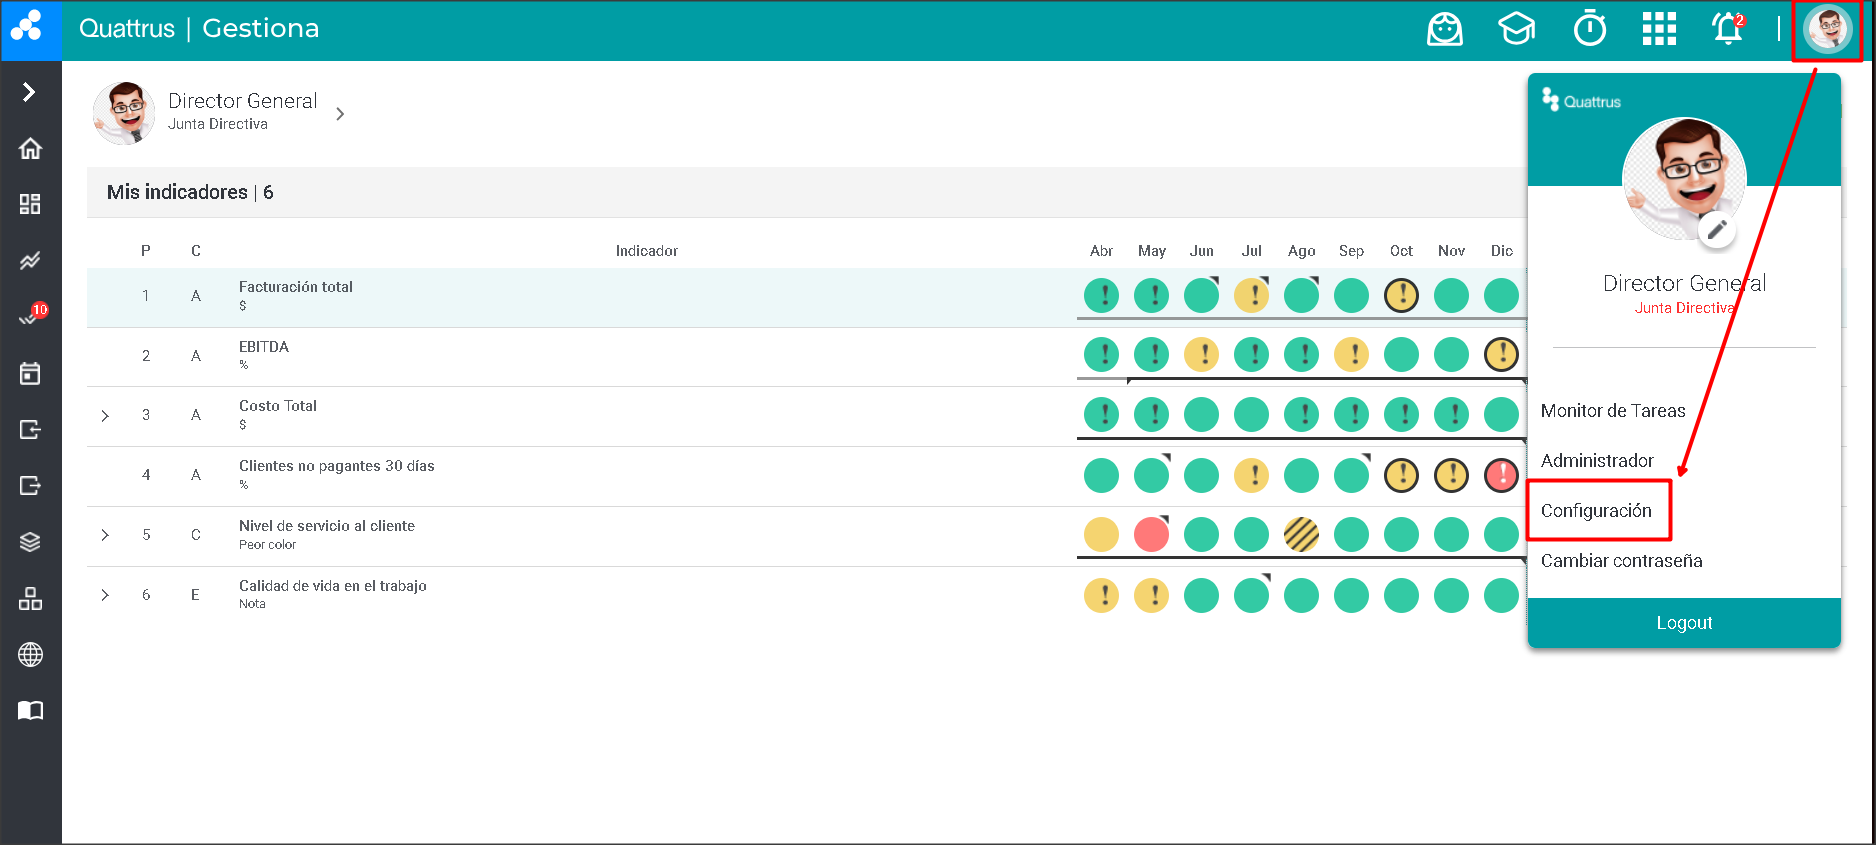This screenshot has height=845, width=1876.
Task: Click red December status circle for Clientes no pagantes
Action: pos(1501,475)
